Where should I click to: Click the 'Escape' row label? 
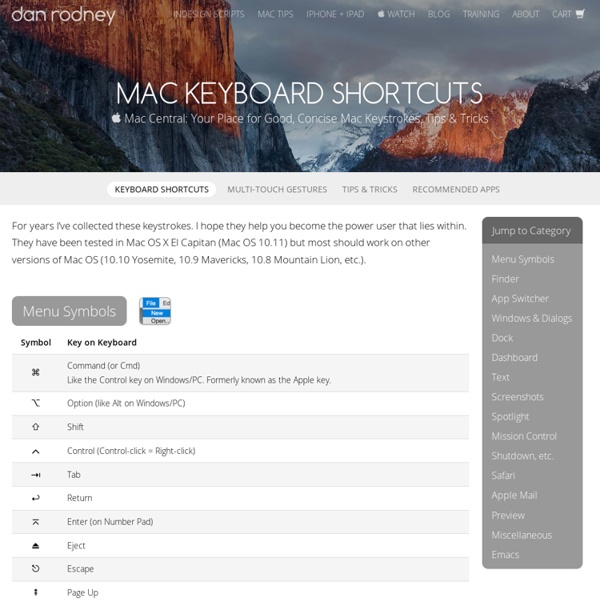80,569
